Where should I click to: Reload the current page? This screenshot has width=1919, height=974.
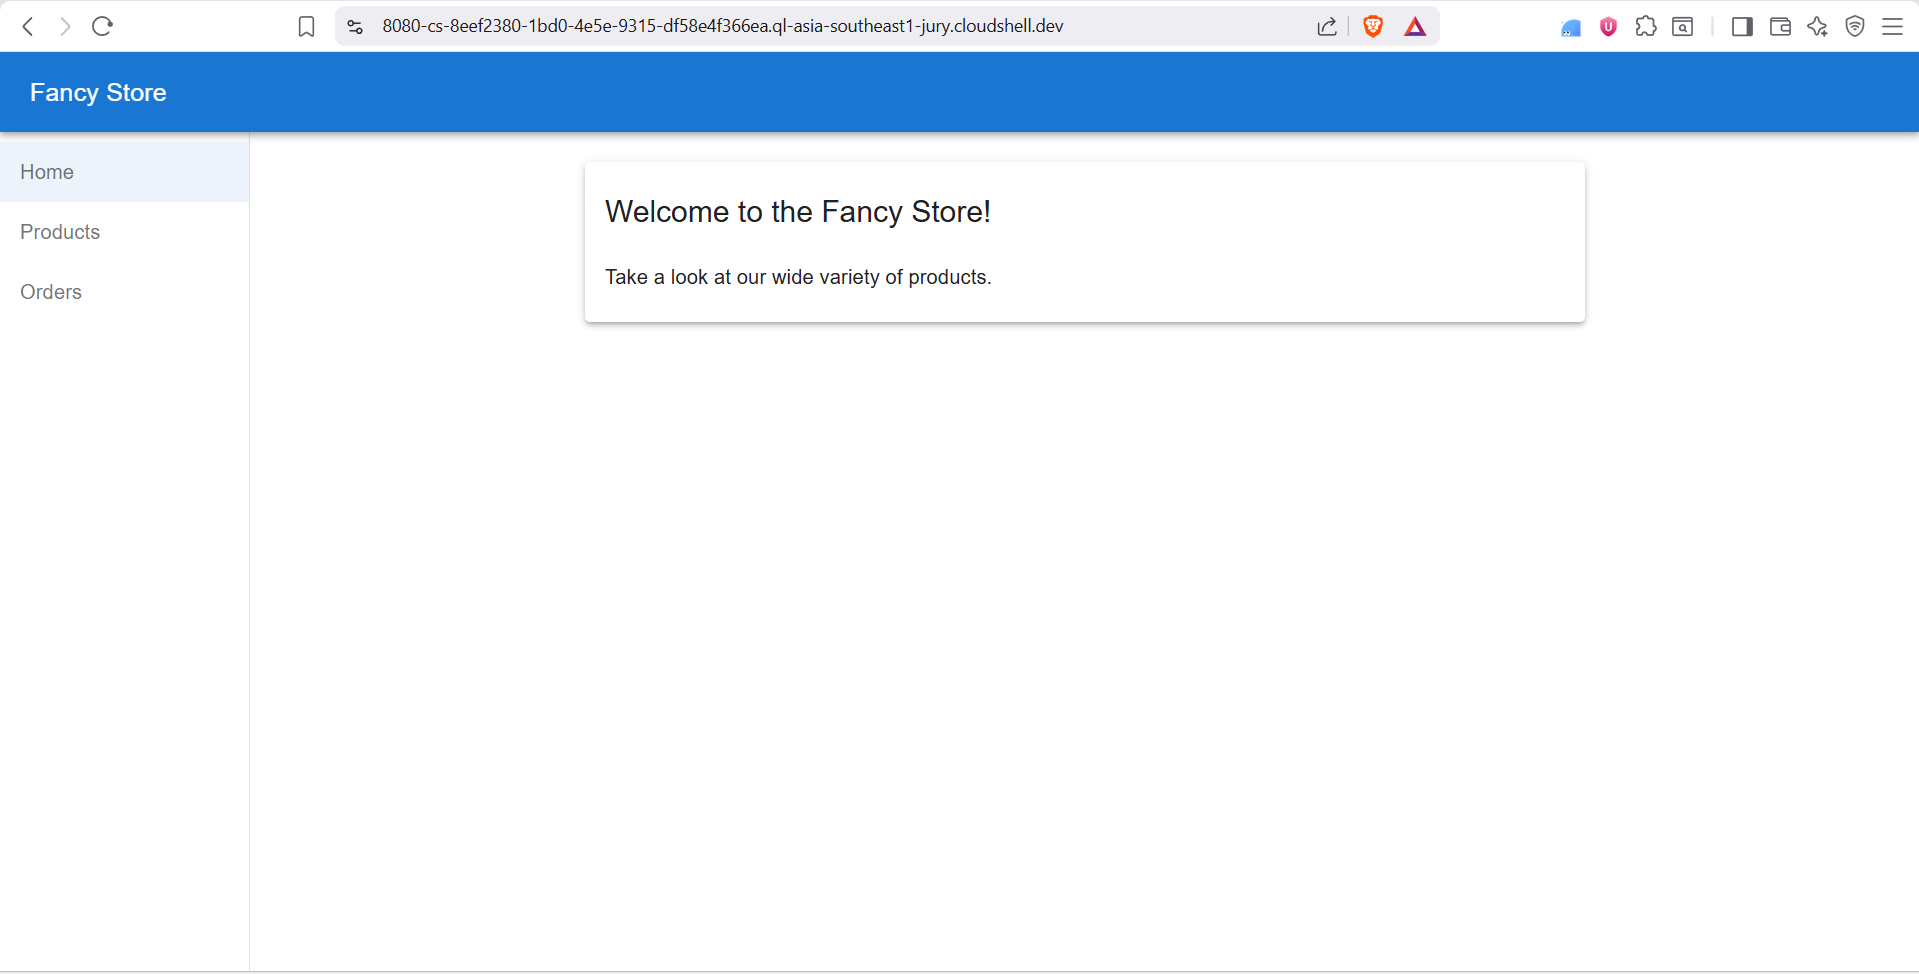[102, 27]
